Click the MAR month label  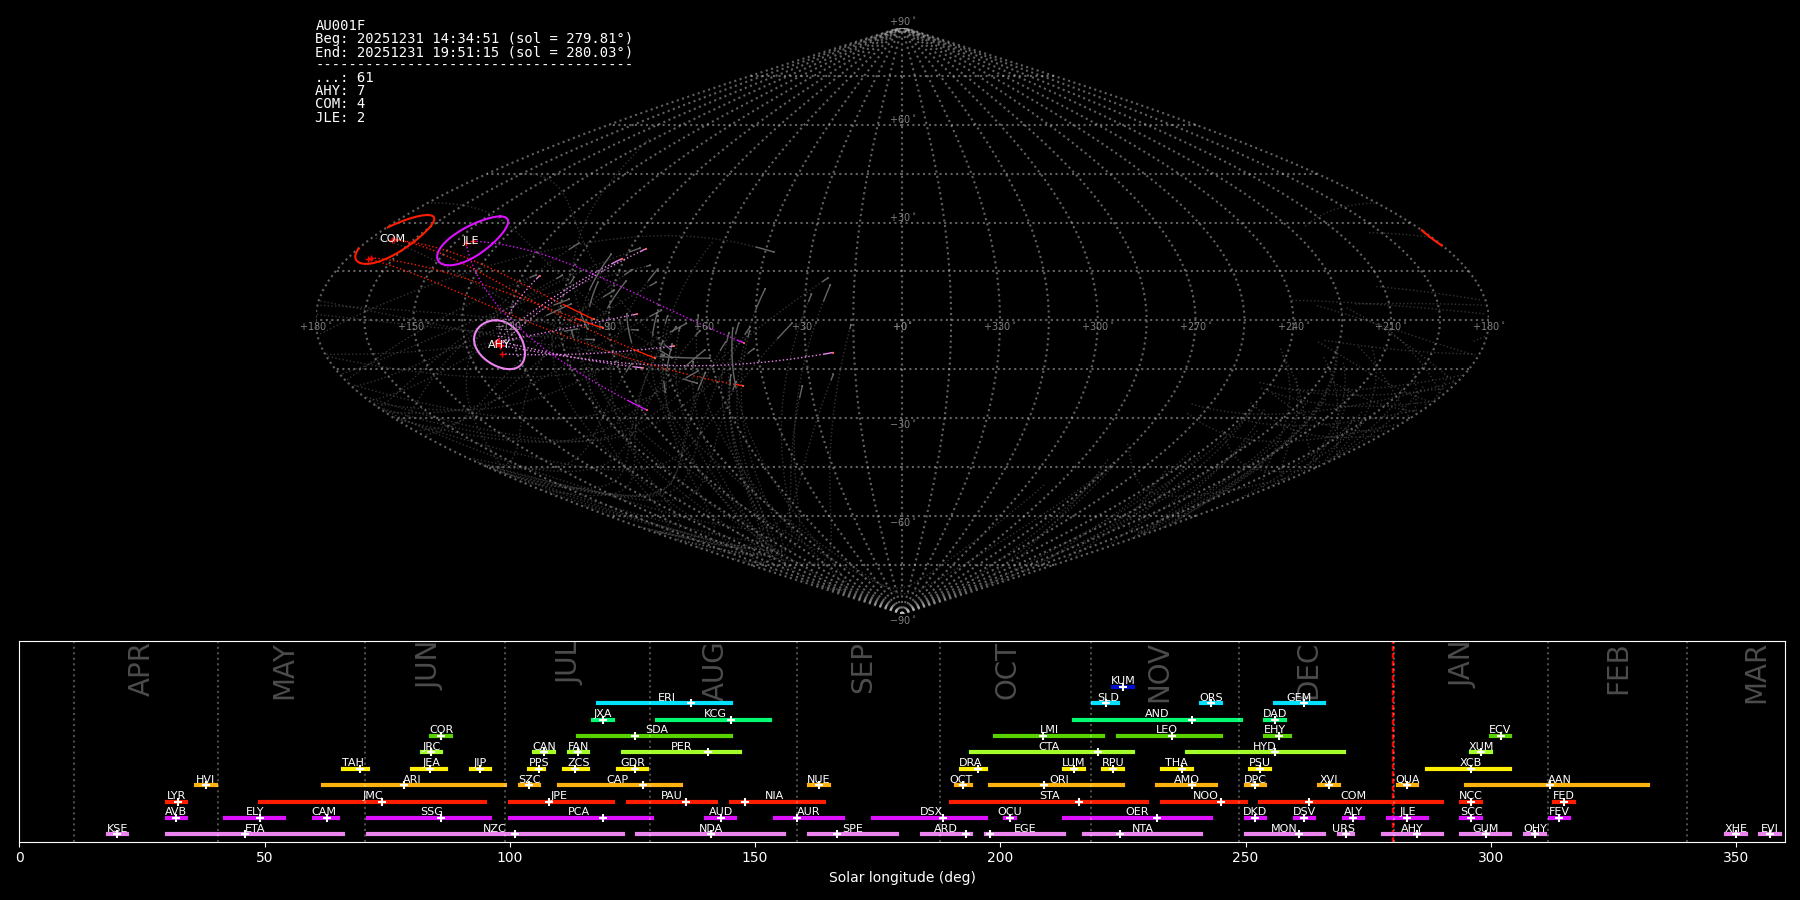click(1756, 674)
